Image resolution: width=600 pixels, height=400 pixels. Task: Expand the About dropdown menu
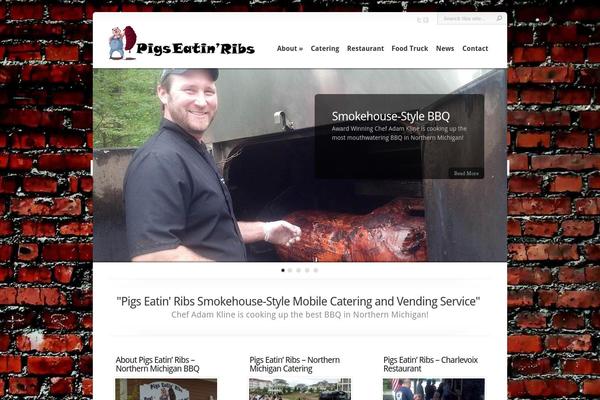pyautogui.click(x=290, y=49)
